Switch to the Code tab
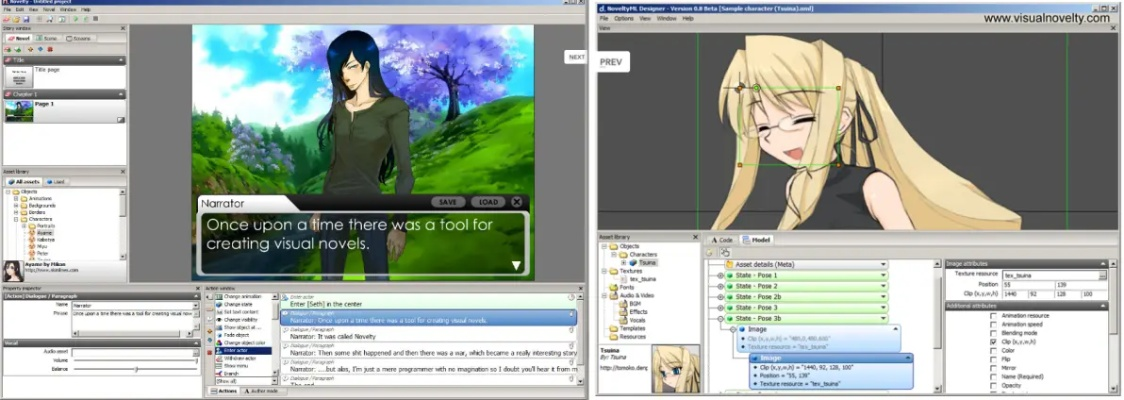The width and height of the screenshot is (1124, 400). click(723, 240)
